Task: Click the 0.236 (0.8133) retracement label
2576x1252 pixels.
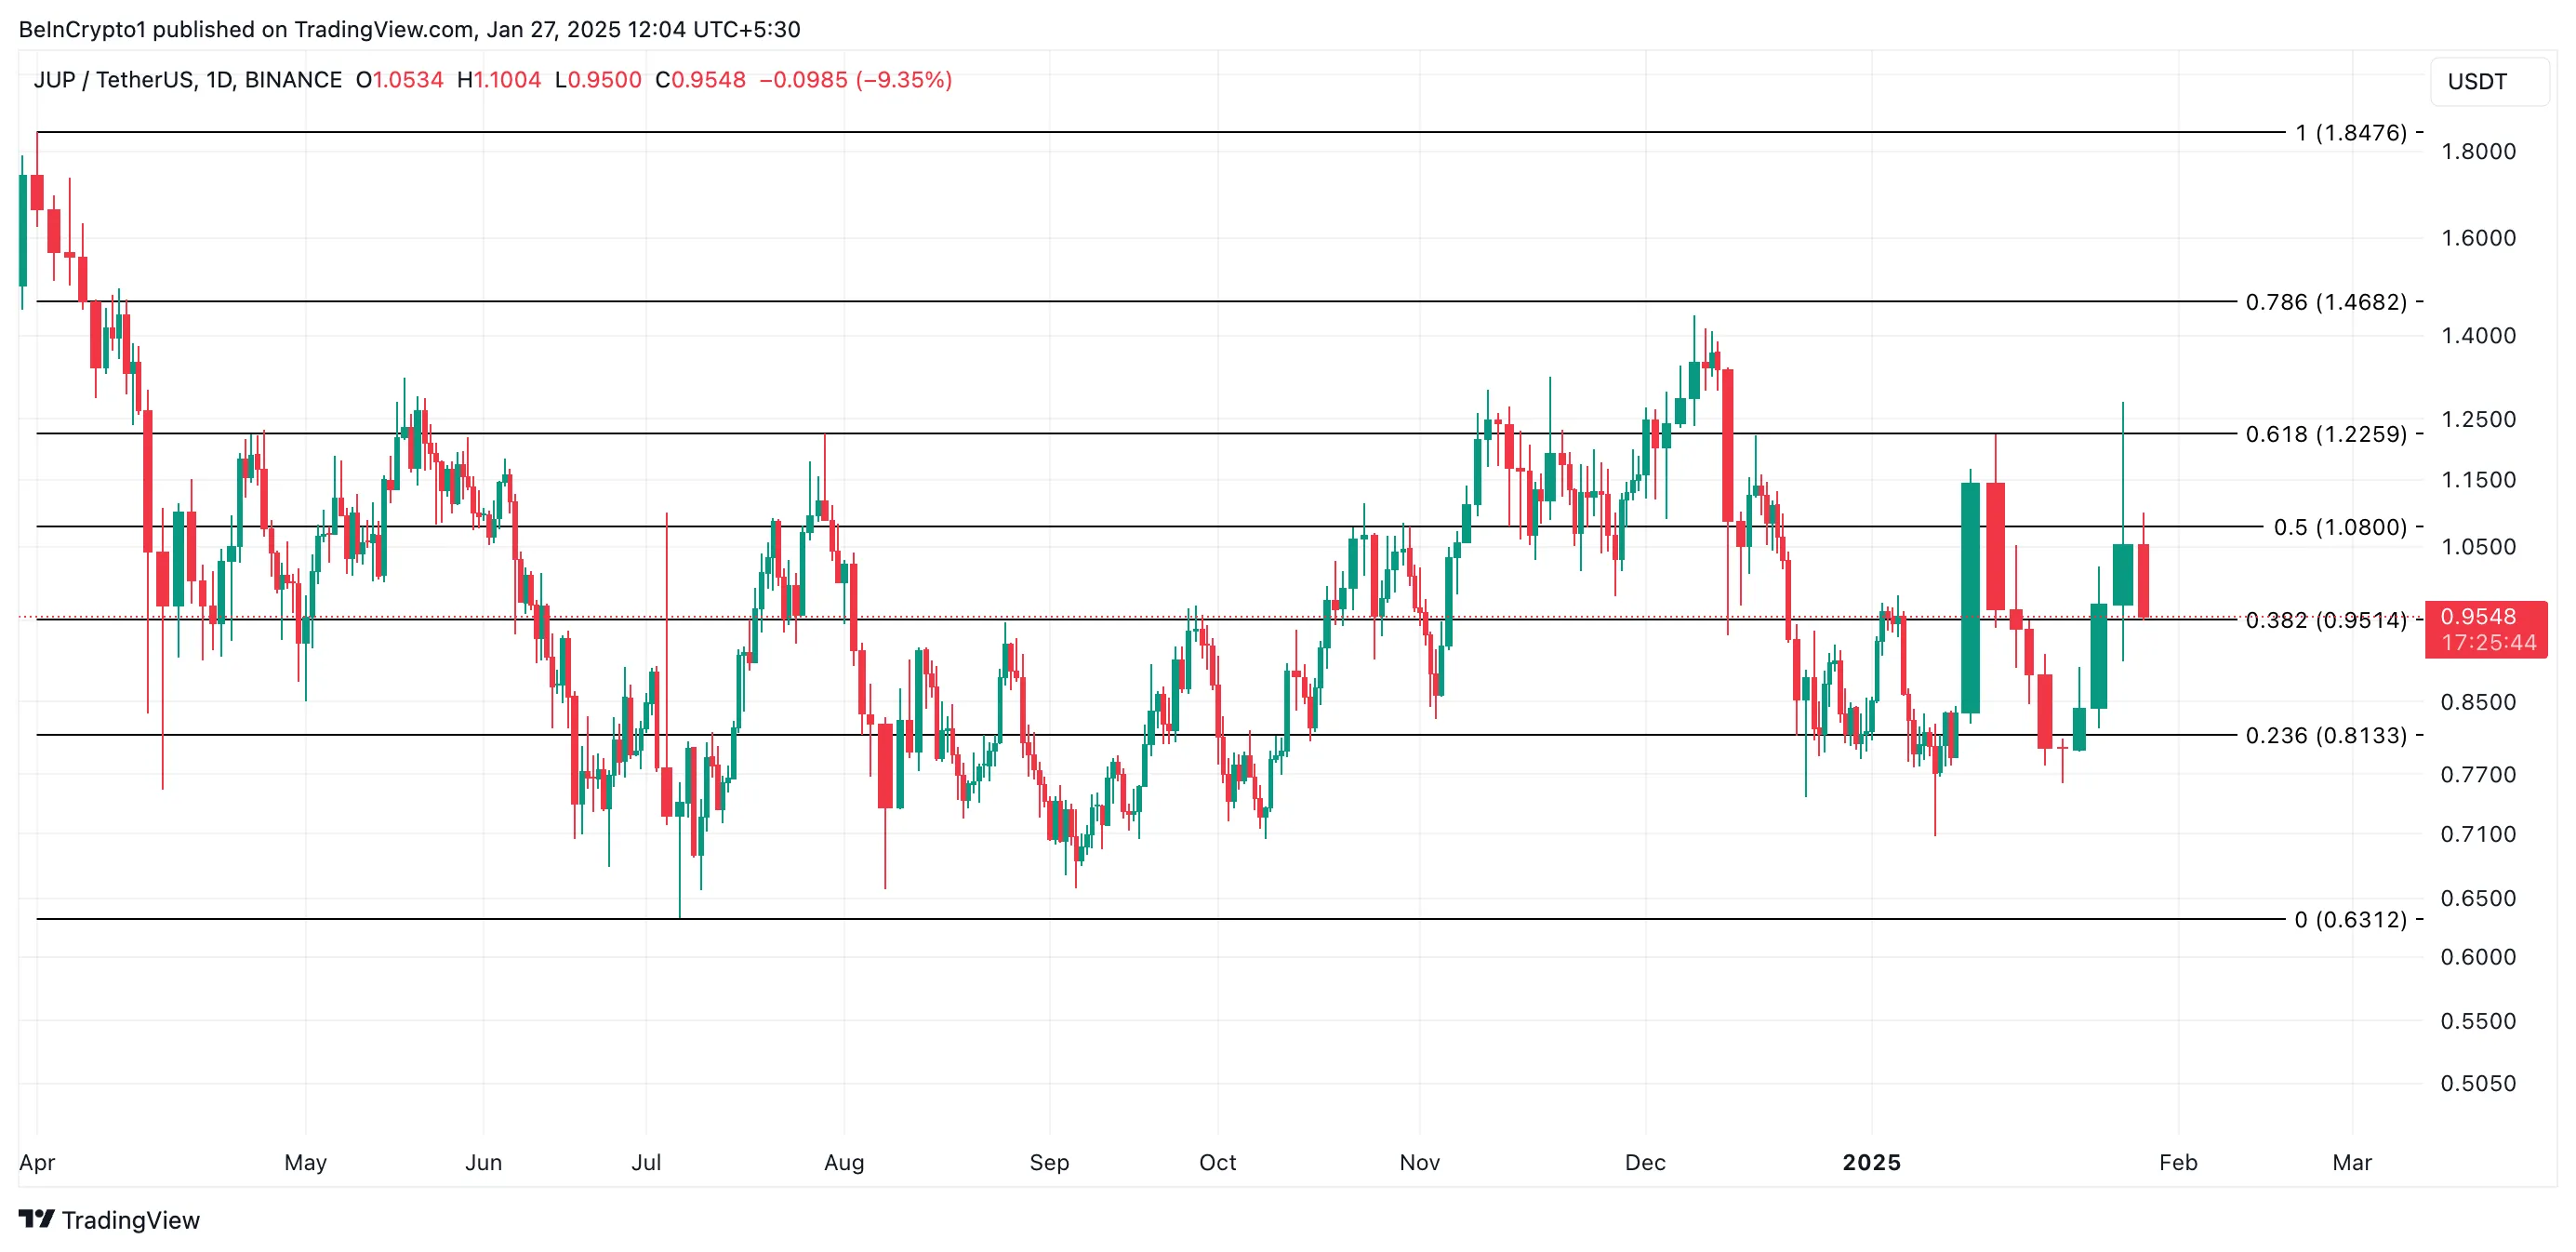Action: (2325, 736)
